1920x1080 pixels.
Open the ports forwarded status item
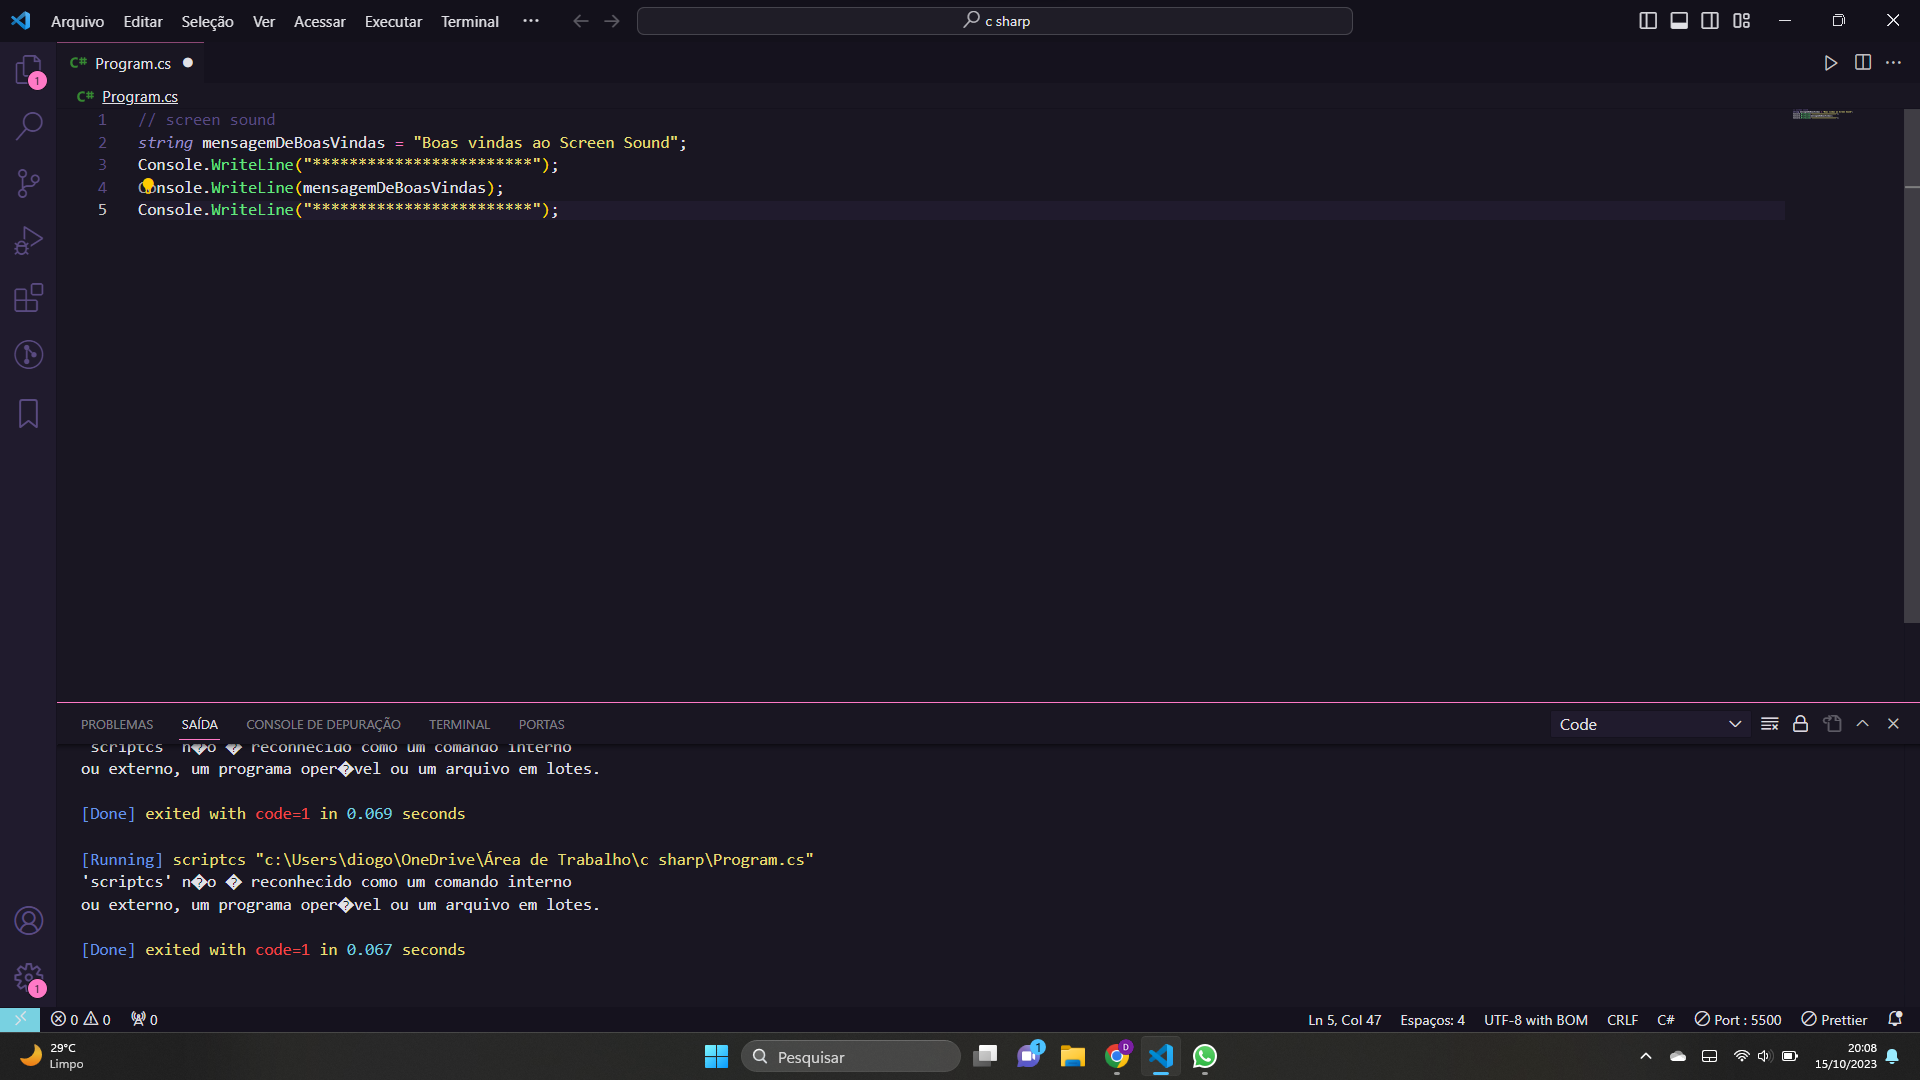144,1019
